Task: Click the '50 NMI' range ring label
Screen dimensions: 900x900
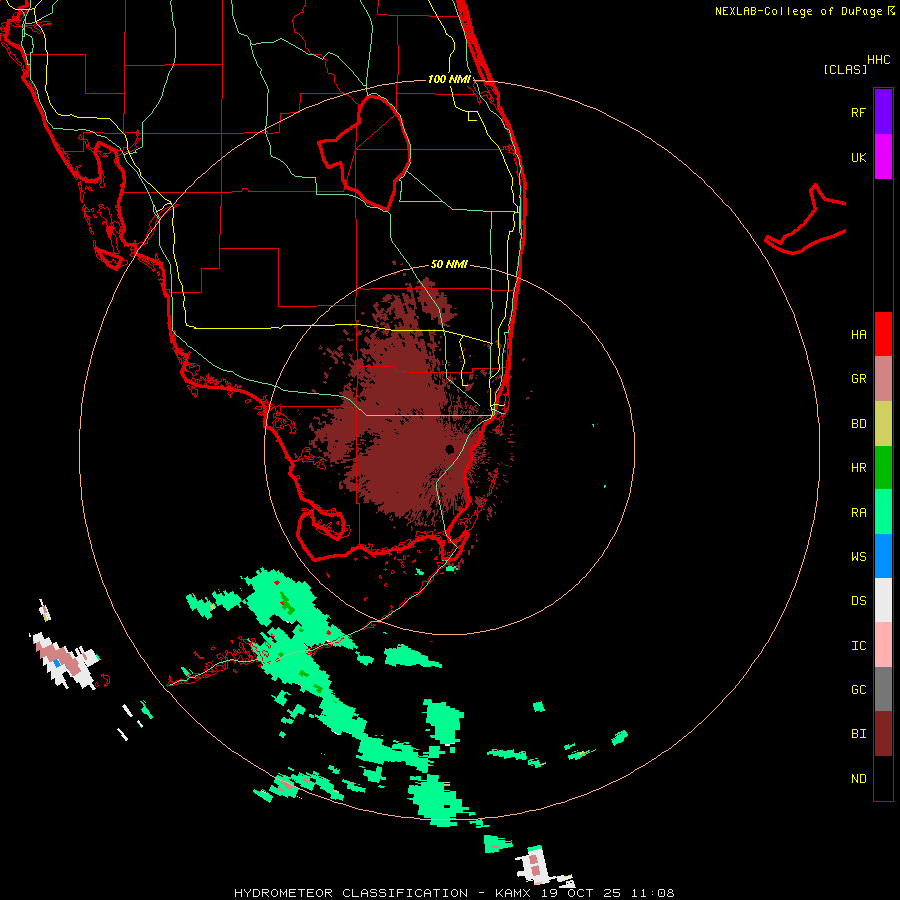Action: coord(449,264)
